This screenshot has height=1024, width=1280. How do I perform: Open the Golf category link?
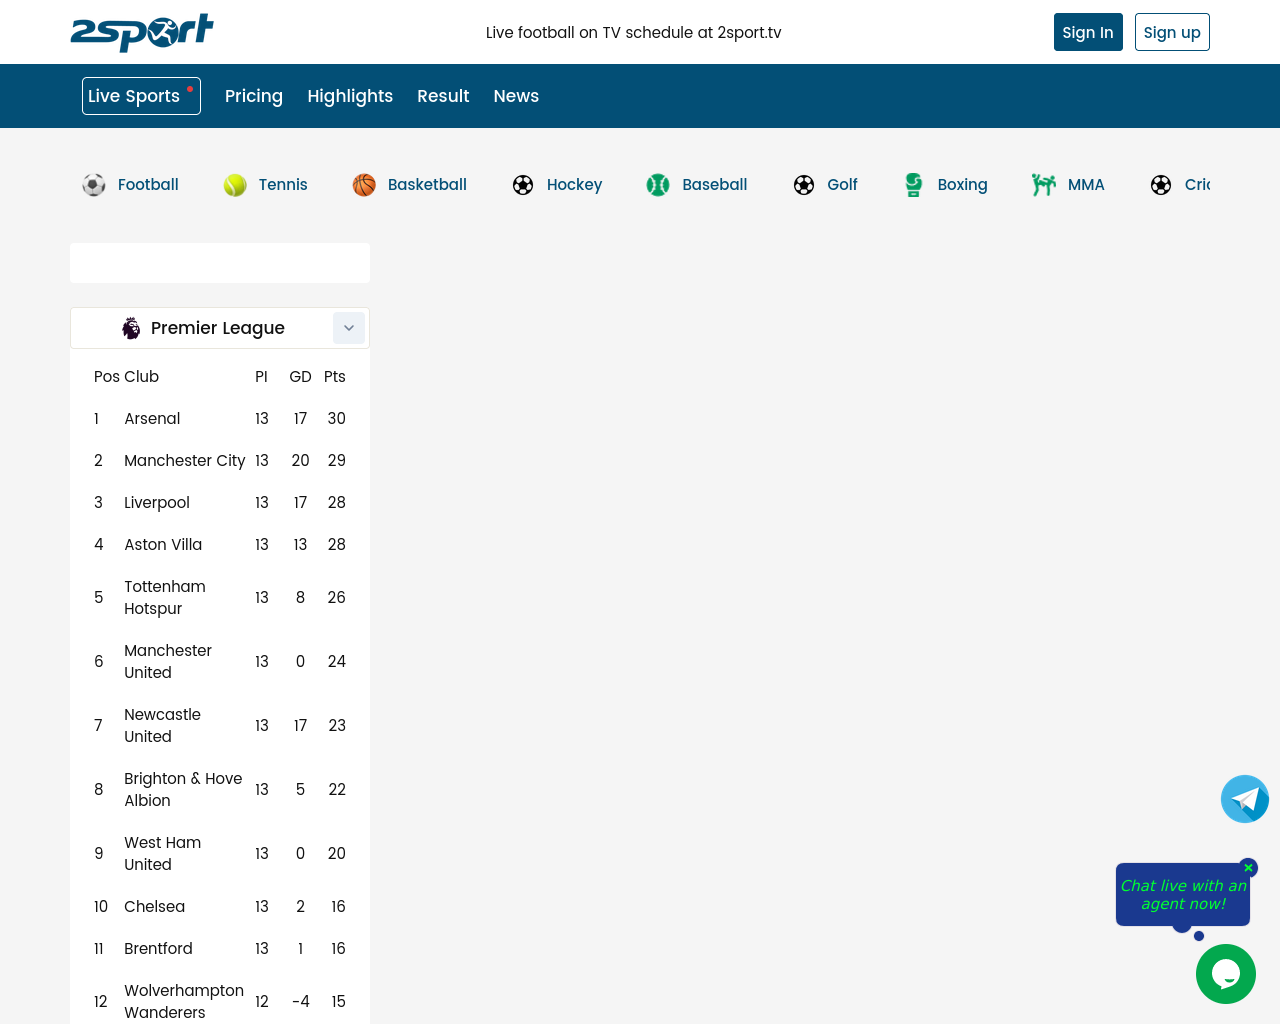(x=842, y=185)
